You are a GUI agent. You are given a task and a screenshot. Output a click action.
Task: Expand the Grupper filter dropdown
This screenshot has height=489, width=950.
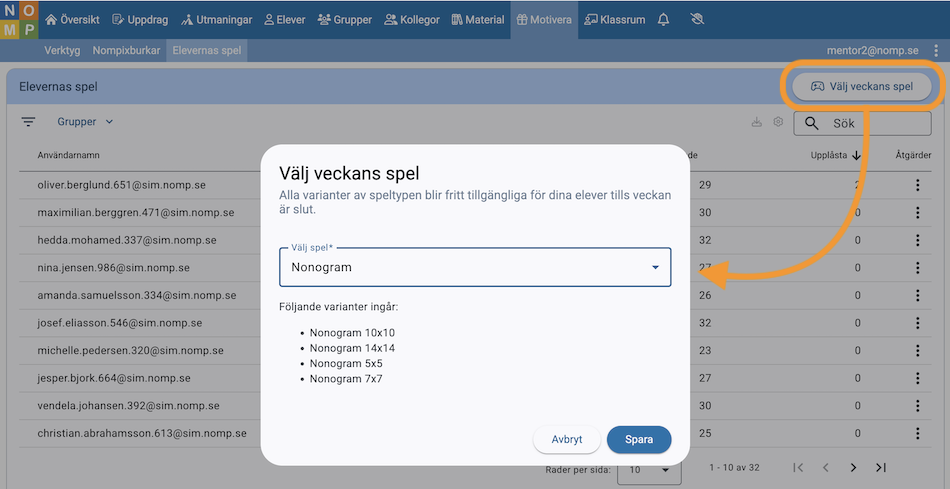coord(85,122)
